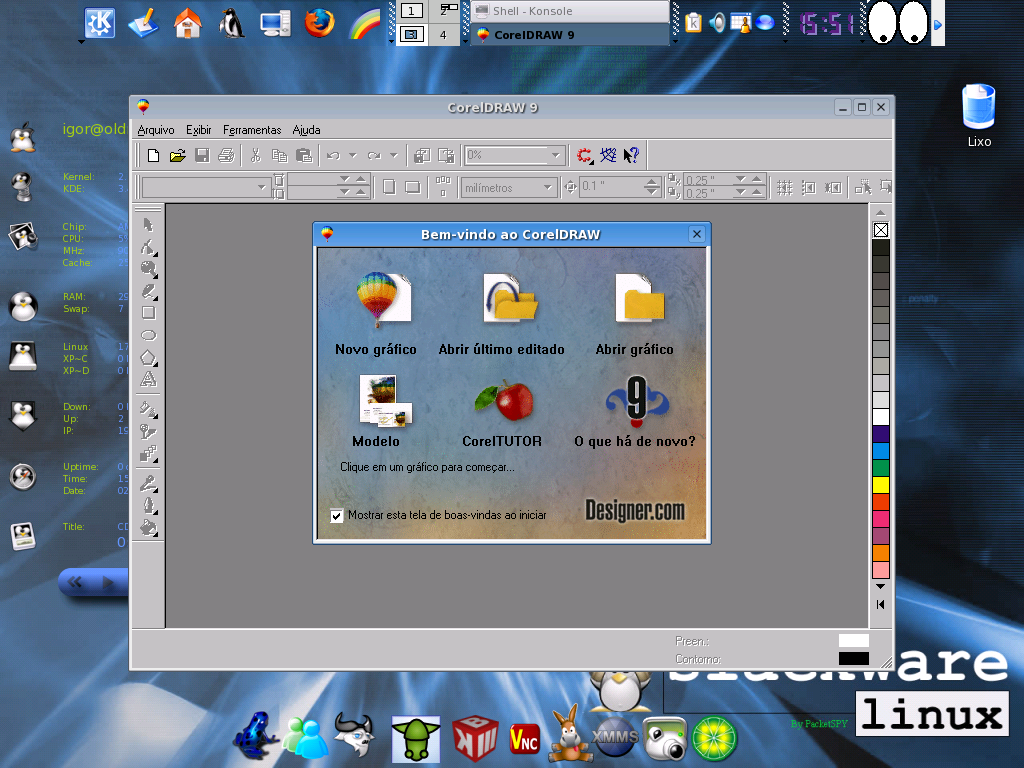
Task: Activate the What's This help pointer
Action: click(632, 155)
